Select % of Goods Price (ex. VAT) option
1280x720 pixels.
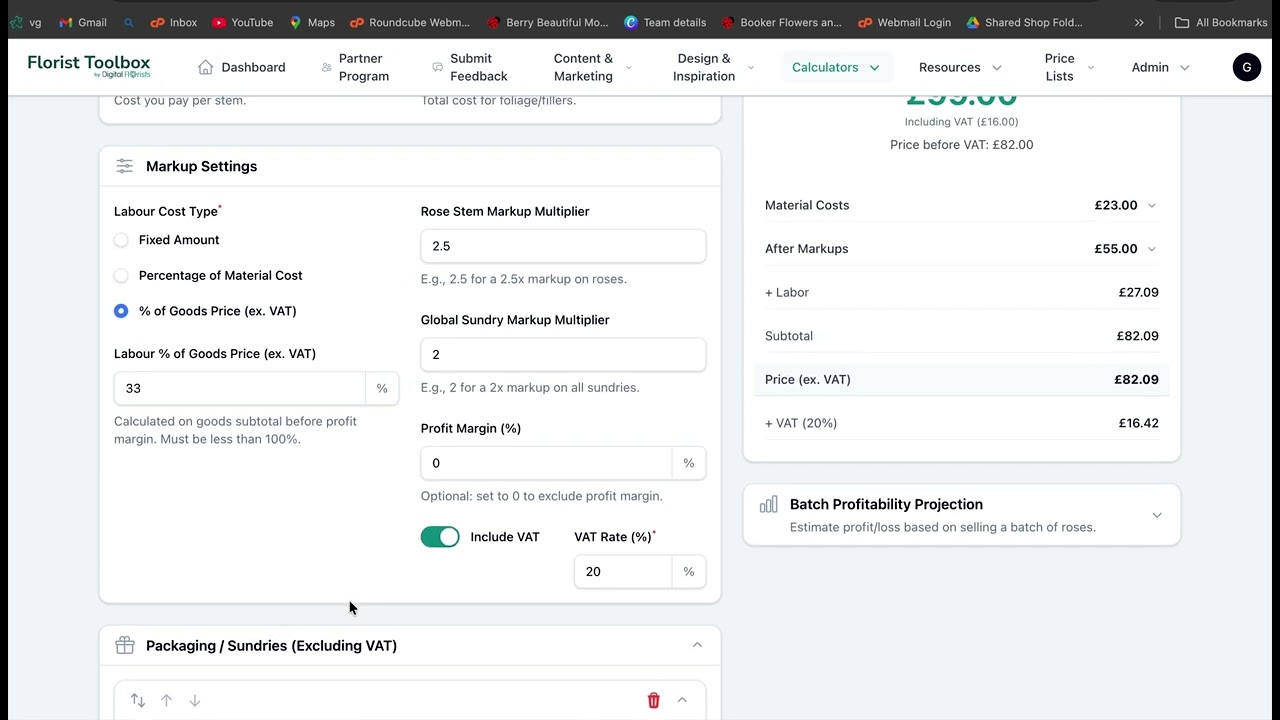(121, 311)
